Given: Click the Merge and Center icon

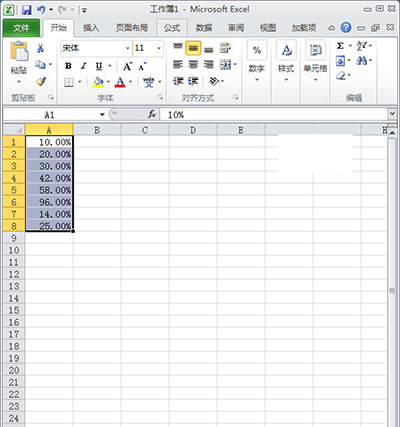Looking at the screenshot, I should (225, 64).
